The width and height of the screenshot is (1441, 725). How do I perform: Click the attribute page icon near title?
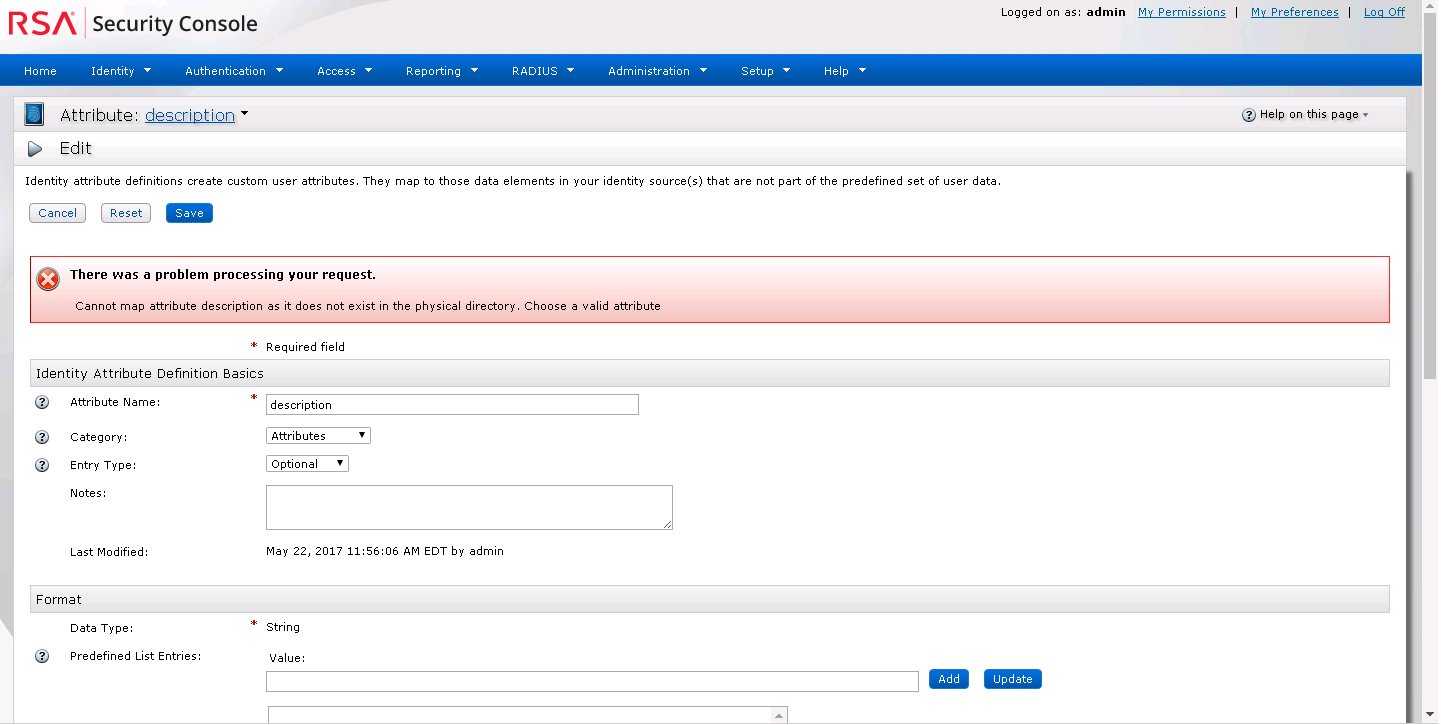34,115
